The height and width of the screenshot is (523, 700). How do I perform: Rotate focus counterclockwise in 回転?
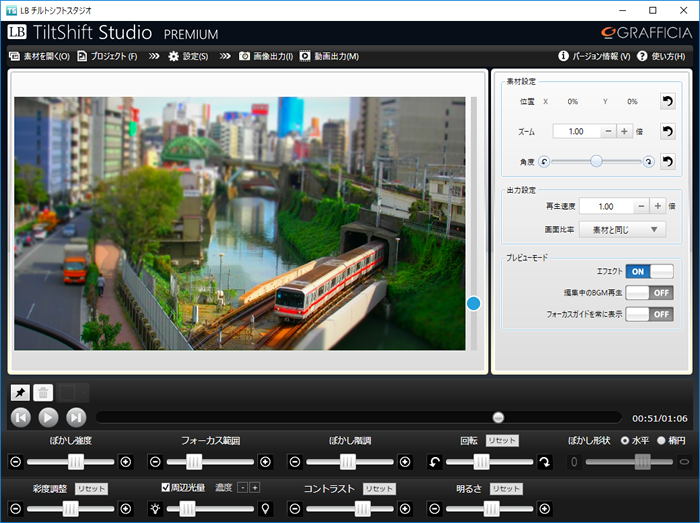[x=435, y=462]
